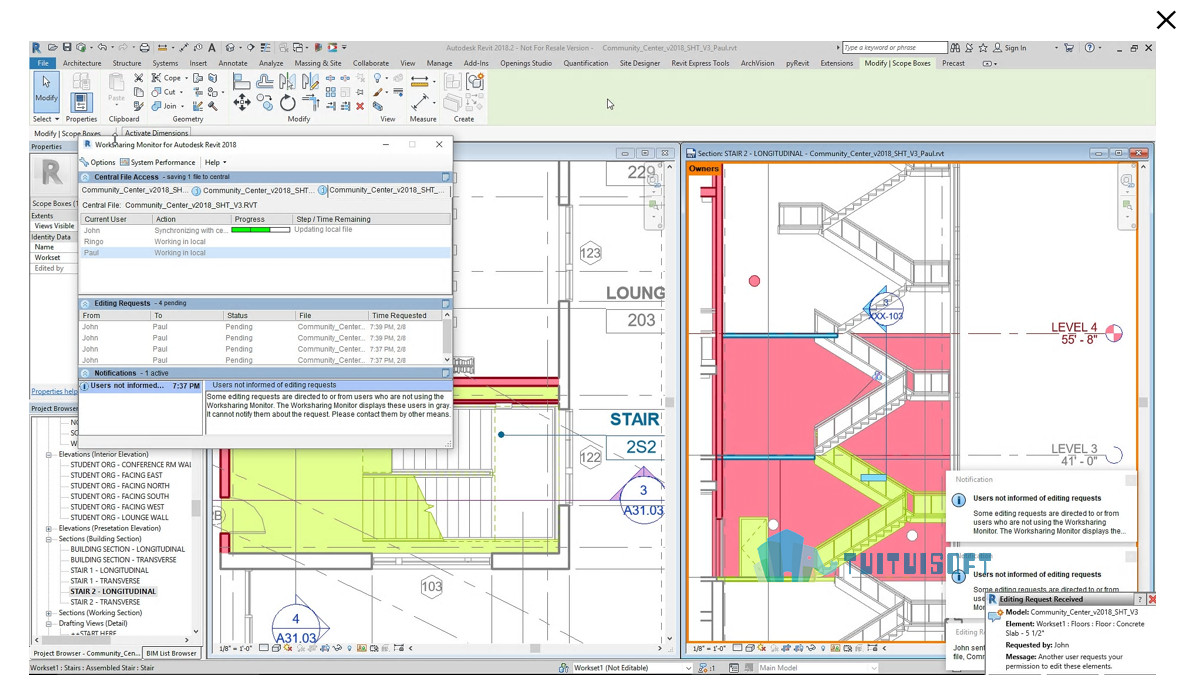Viewport: 1184px width, 696px height.
Task: Click the Move tool in the Modify panel
Action: point(242,103)
